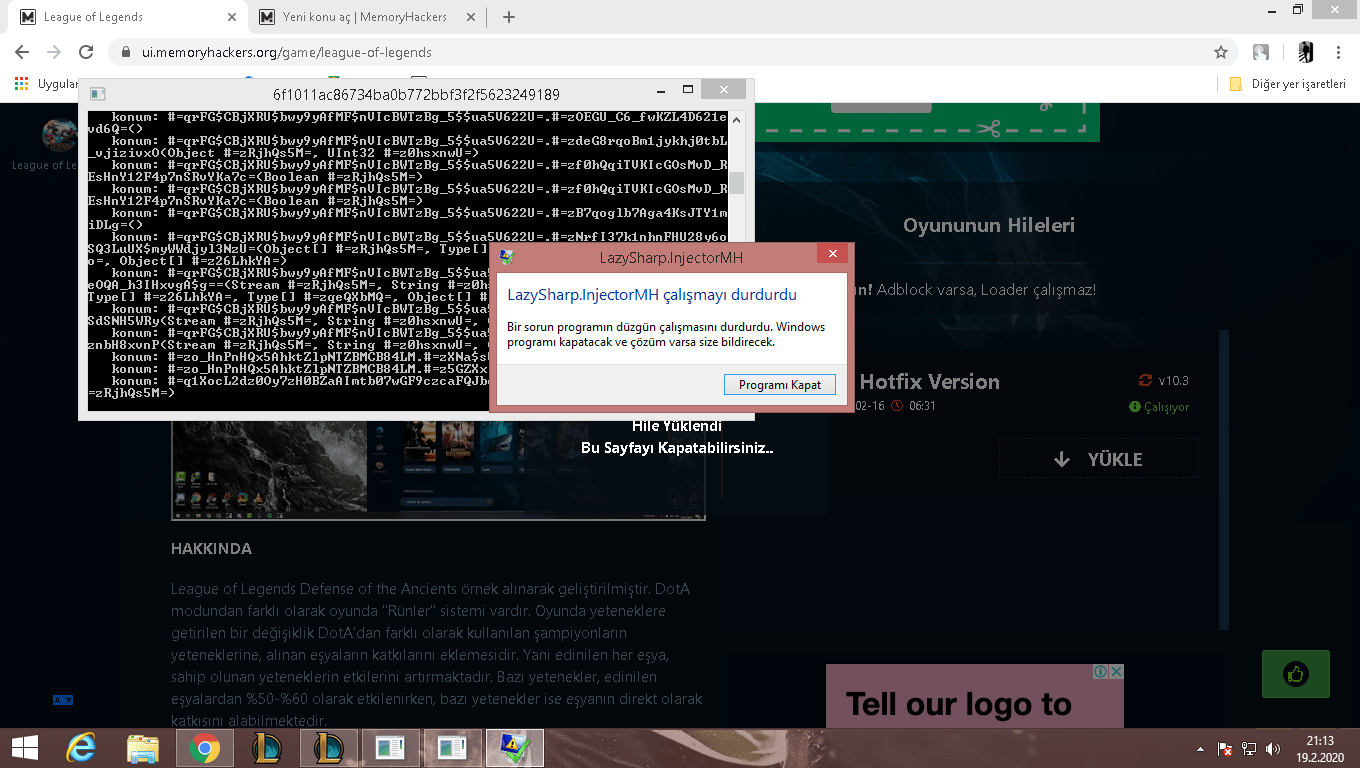The height and width of the screenshot is (768, 1360).
Task: Open Diğer yer işaretleri bookmarks folder
Action: coord(1288,84)
